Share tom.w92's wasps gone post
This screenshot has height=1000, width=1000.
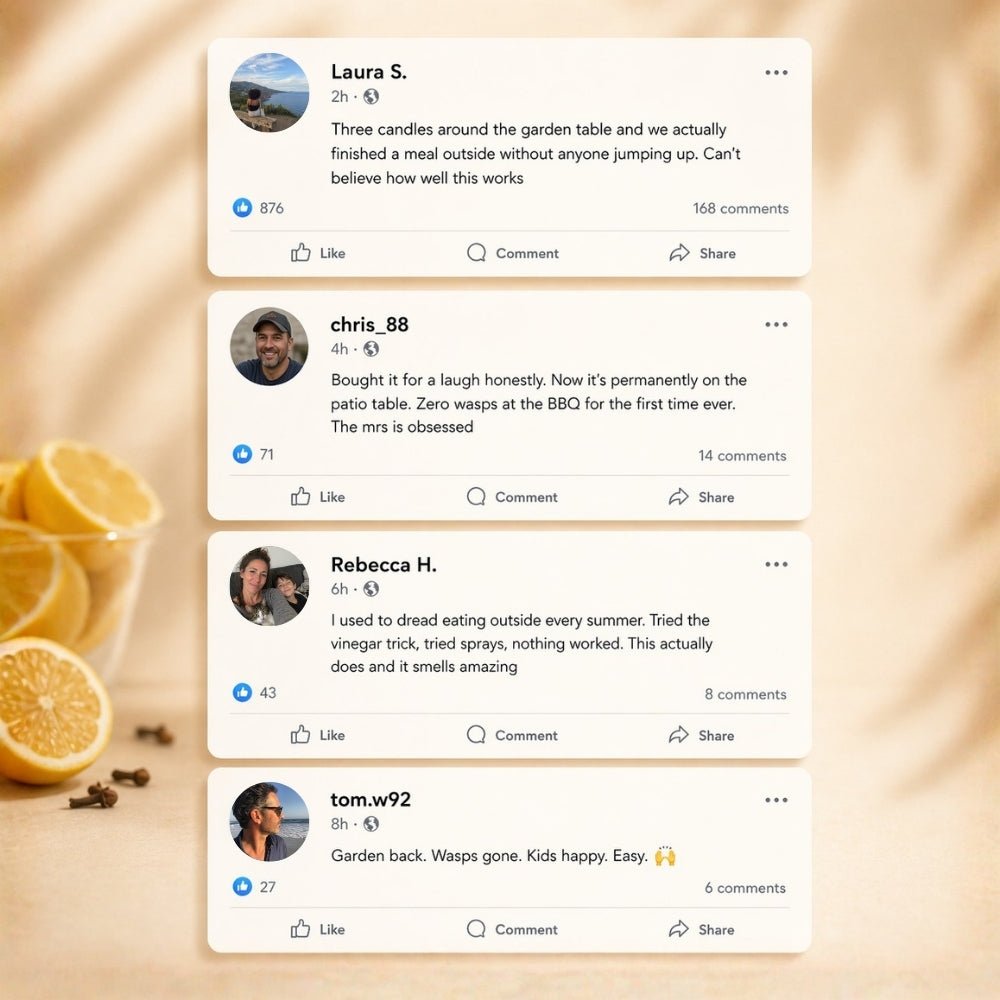pos(702,929)
